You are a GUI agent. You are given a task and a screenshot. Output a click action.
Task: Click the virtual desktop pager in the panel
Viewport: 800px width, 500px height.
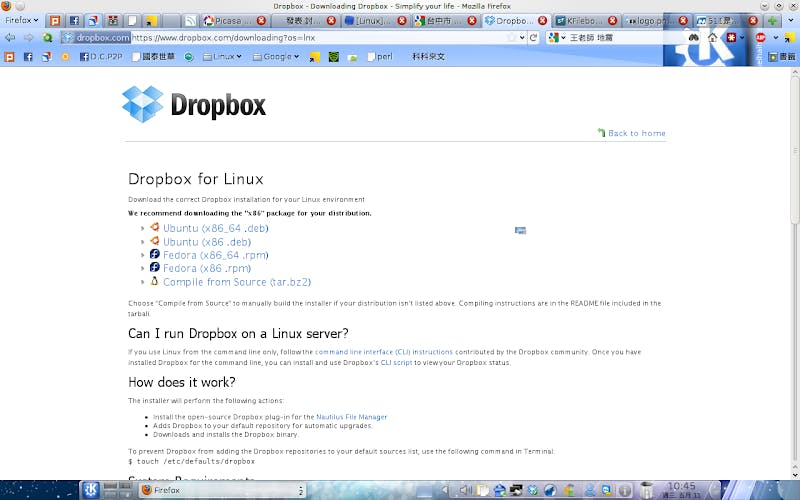tap(118, 490)
